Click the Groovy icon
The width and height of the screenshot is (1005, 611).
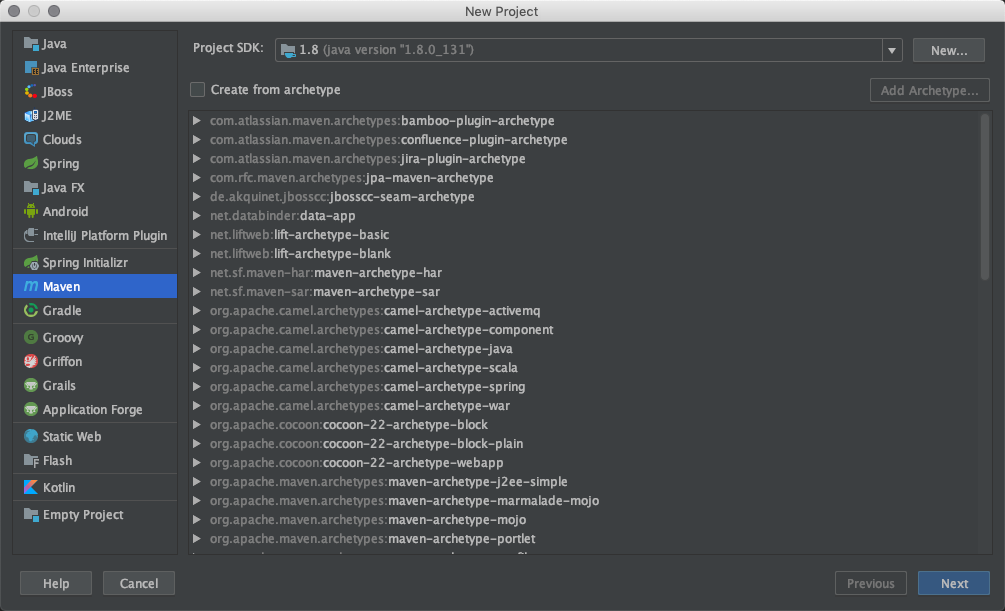31,337
